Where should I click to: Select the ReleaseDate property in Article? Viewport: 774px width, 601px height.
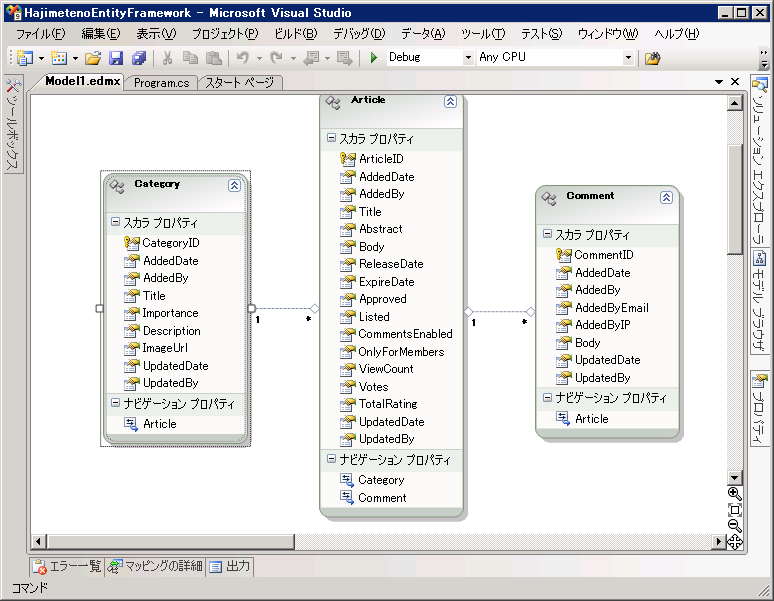pos(391,264)
